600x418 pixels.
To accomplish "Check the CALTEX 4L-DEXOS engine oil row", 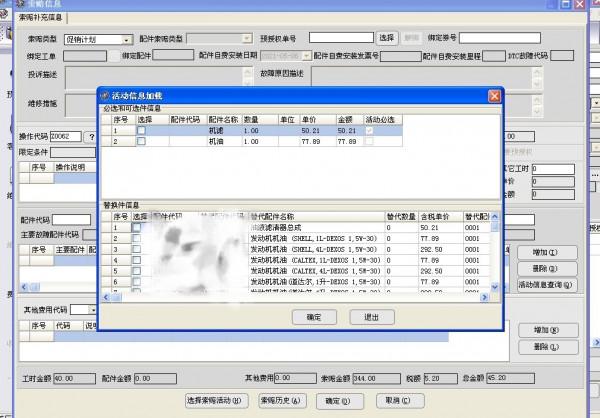I will (136, 271).
